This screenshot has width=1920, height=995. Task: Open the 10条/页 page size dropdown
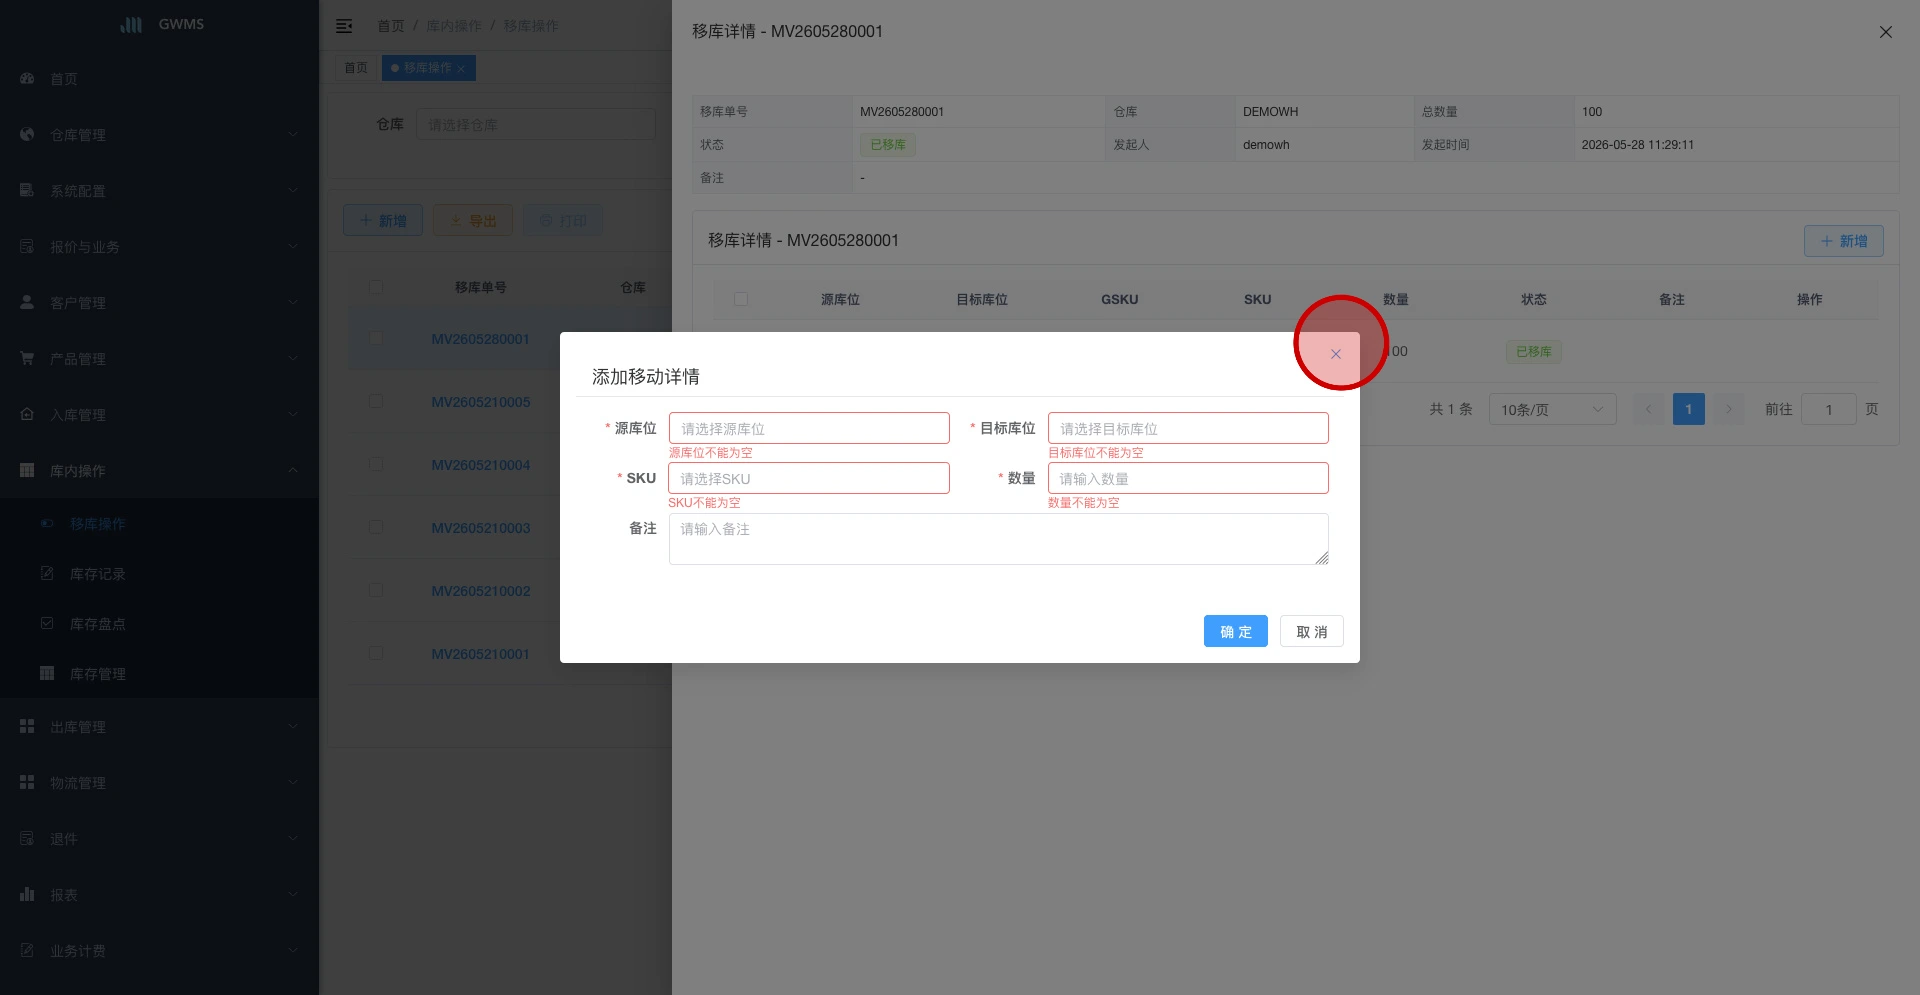(1553, 409)
